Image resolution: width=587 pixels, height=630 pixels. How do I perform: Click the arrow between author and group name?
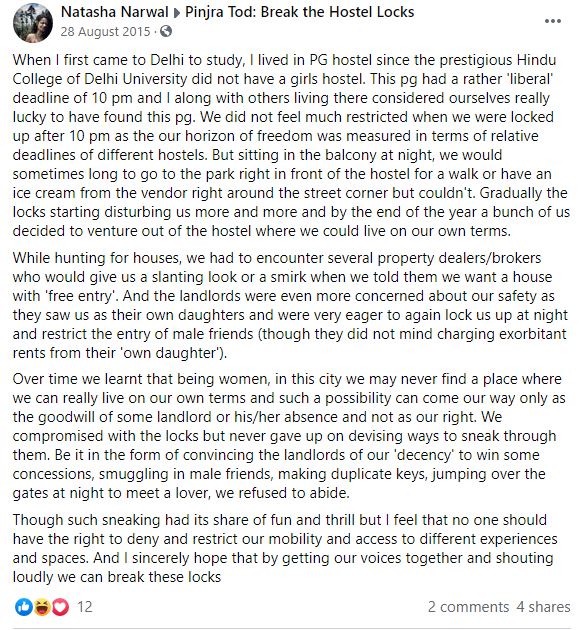click(177, 13)
